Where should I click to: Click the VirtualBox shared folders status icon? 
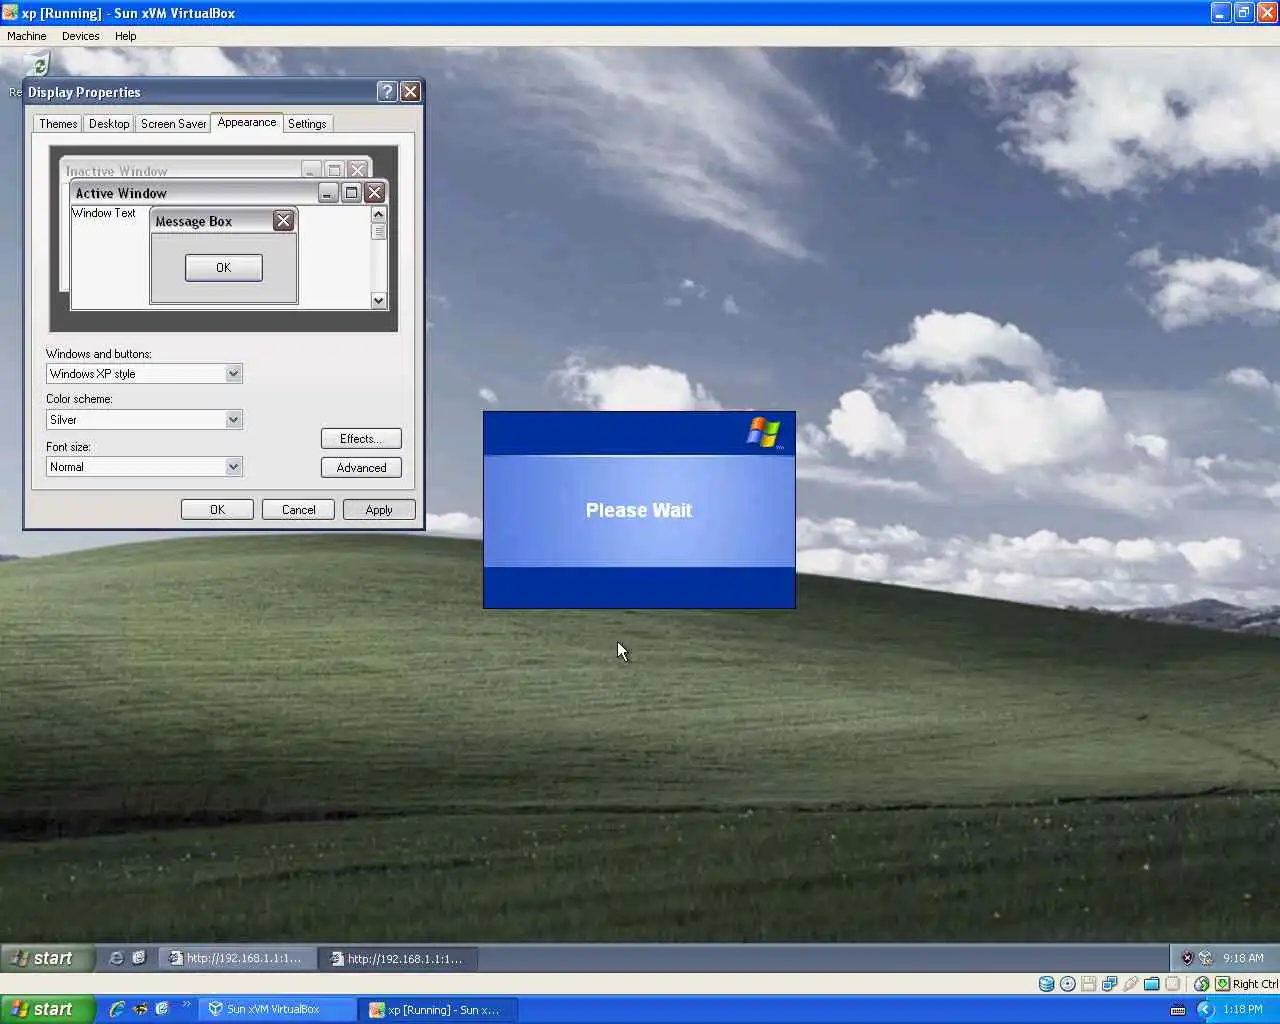[x=1152, y=984]
